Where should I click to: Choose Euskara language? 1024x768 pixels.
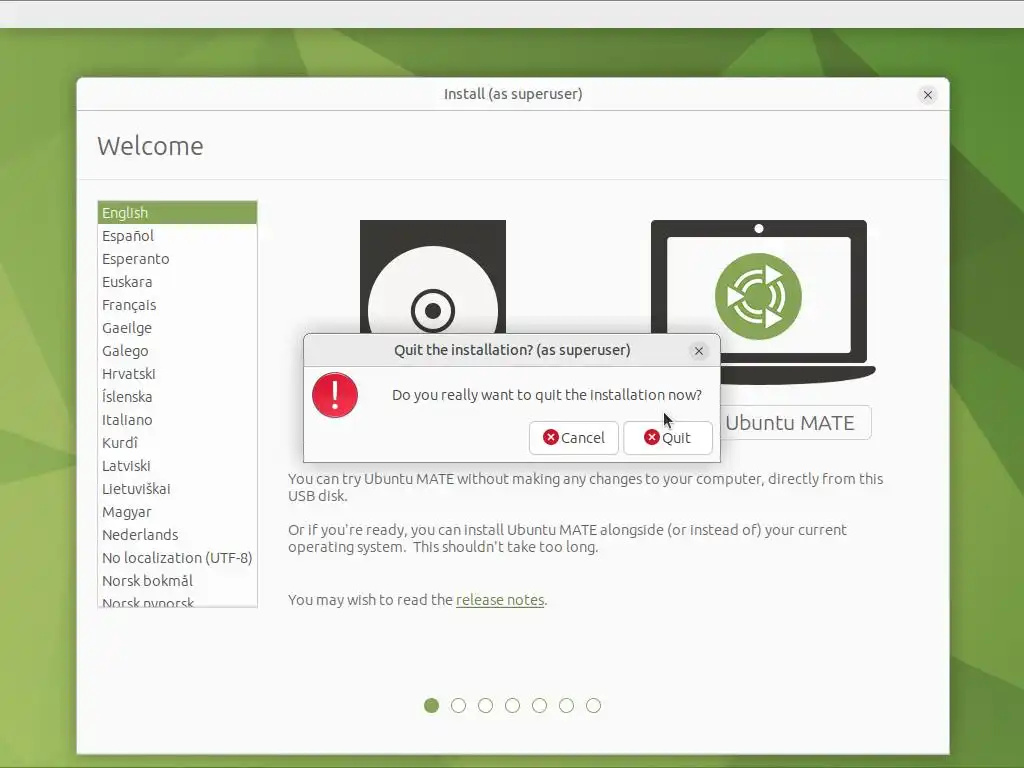pos(177,281)
